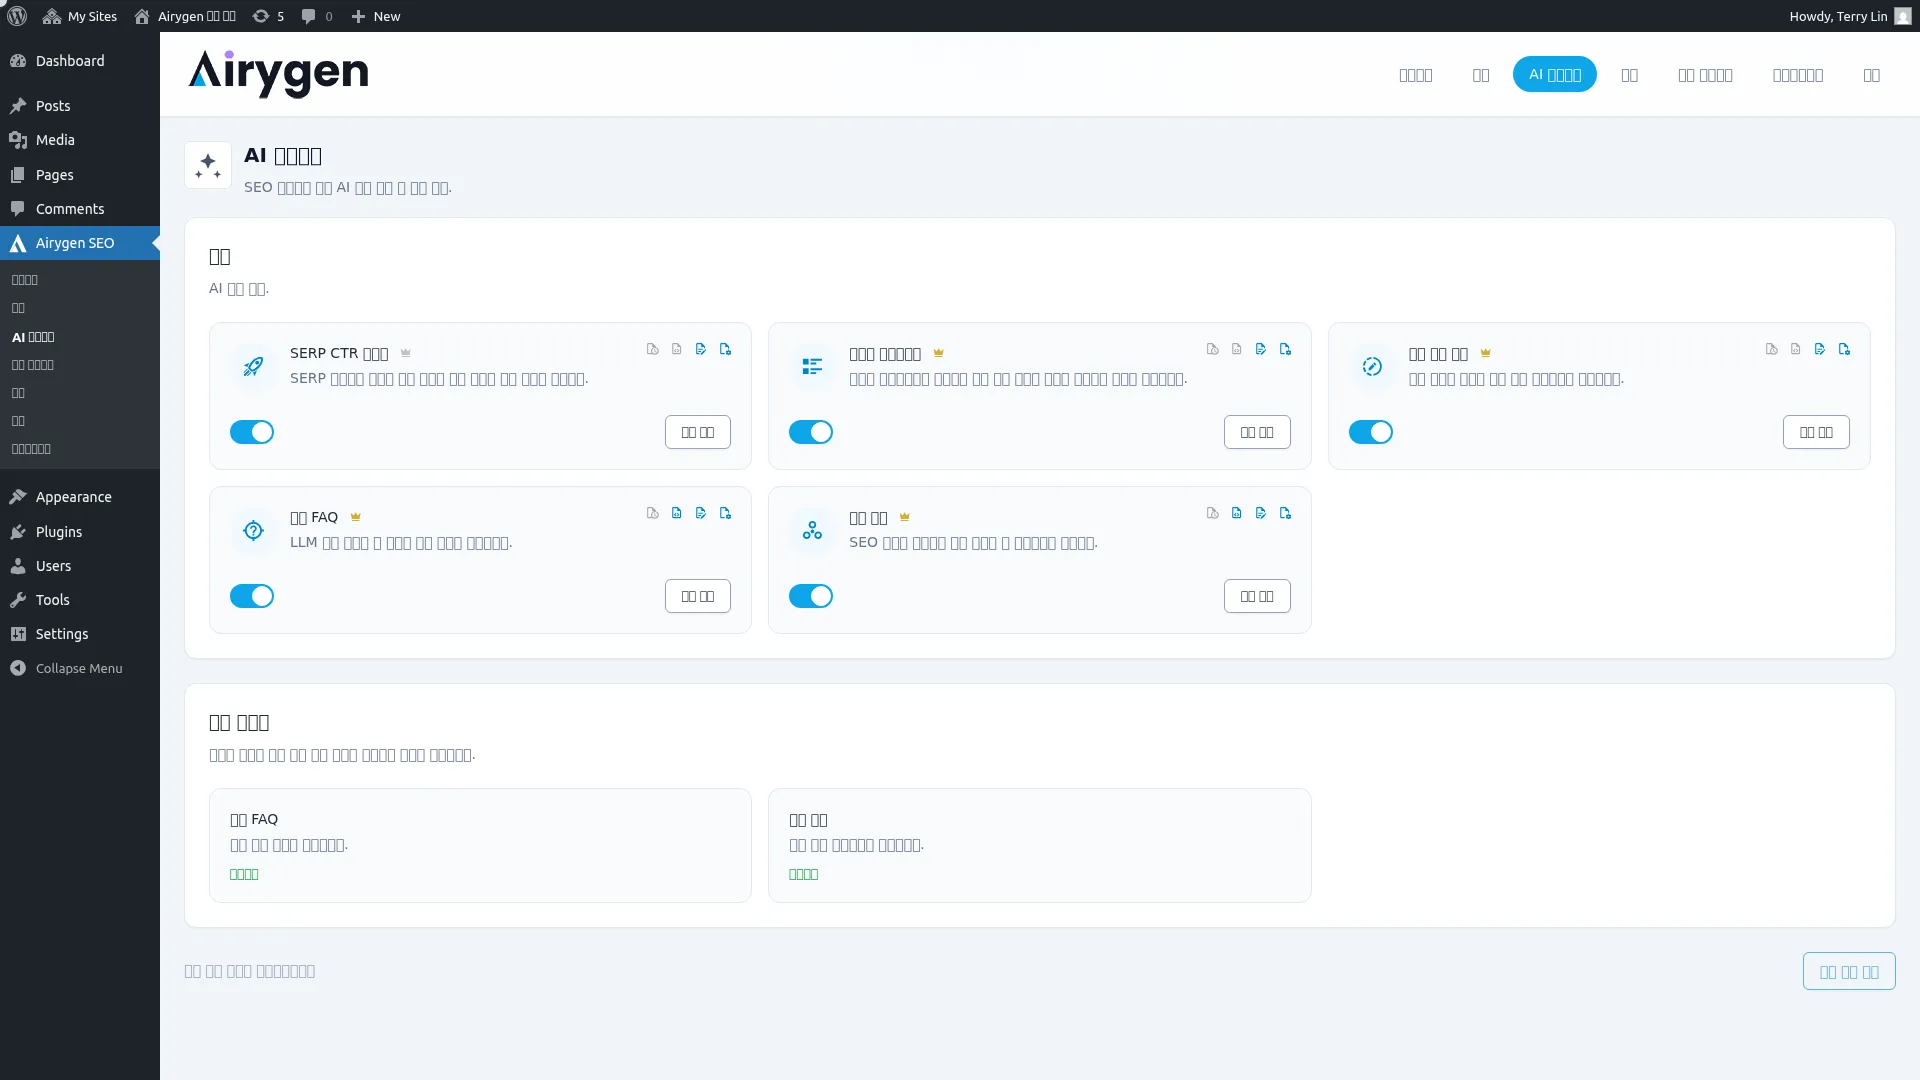Click document-edit icon on the nodes-icon card
Screen dimensions: 1920x1080
pyautogui.click(x=1261, y=513)
